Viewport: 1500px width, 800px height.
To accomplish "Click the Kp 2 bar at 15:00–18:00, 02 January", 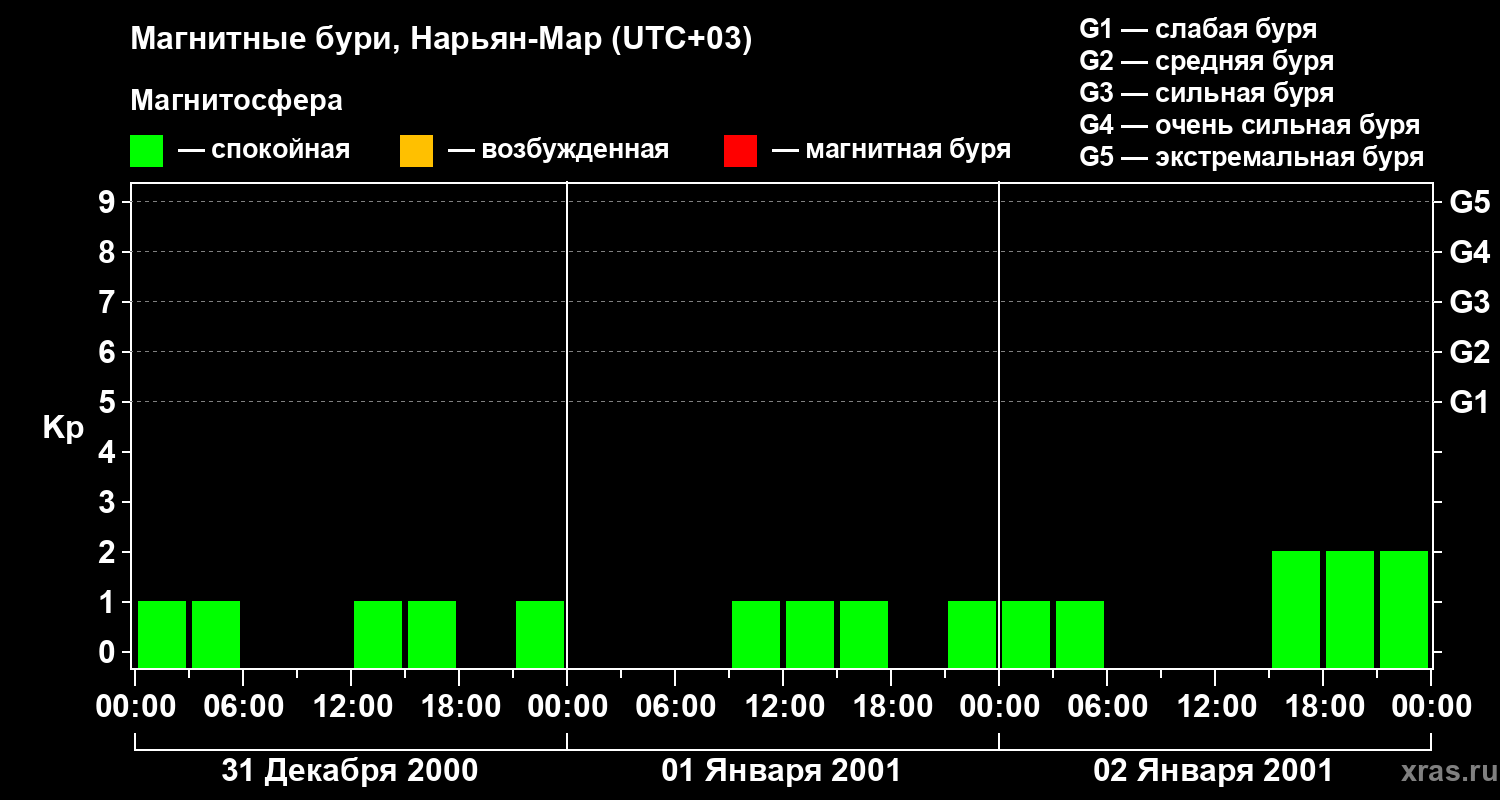I will point(1296,609).
